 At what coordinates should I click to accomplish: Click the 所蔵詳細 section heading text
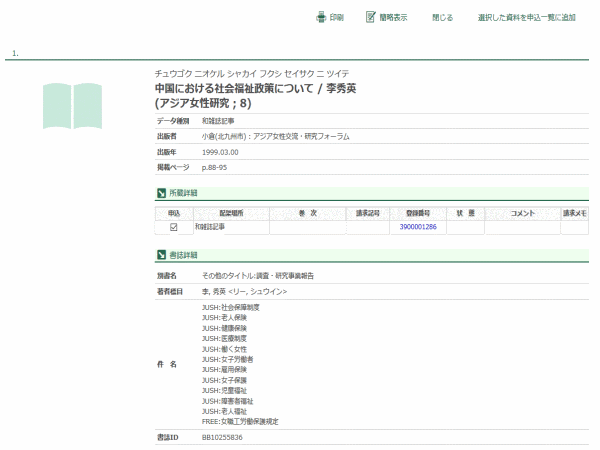tap(183, 193)
